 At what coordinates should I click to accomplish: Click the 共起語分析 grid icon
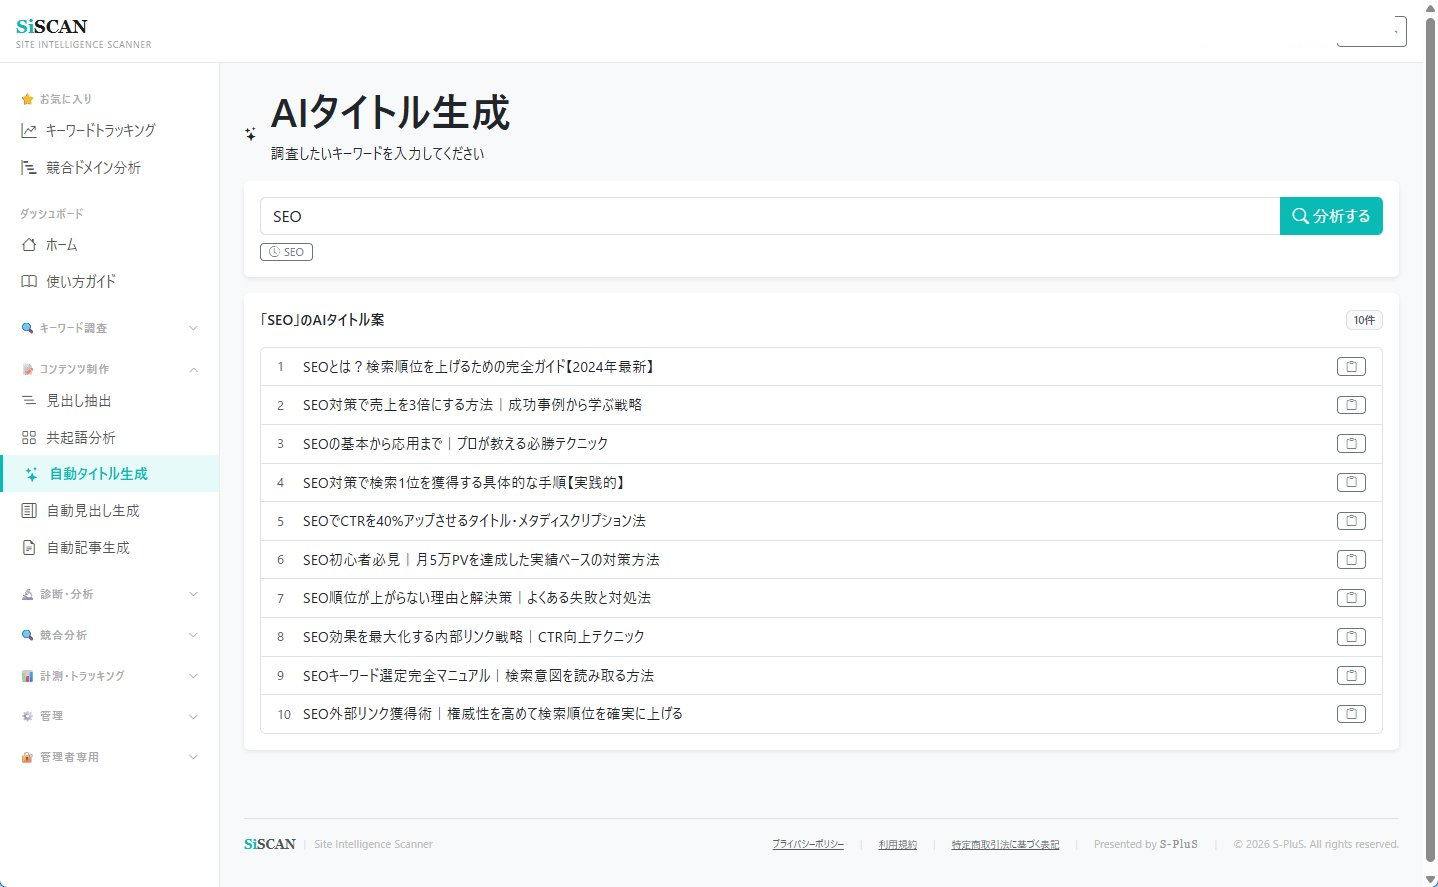click(x=29, y=438)
